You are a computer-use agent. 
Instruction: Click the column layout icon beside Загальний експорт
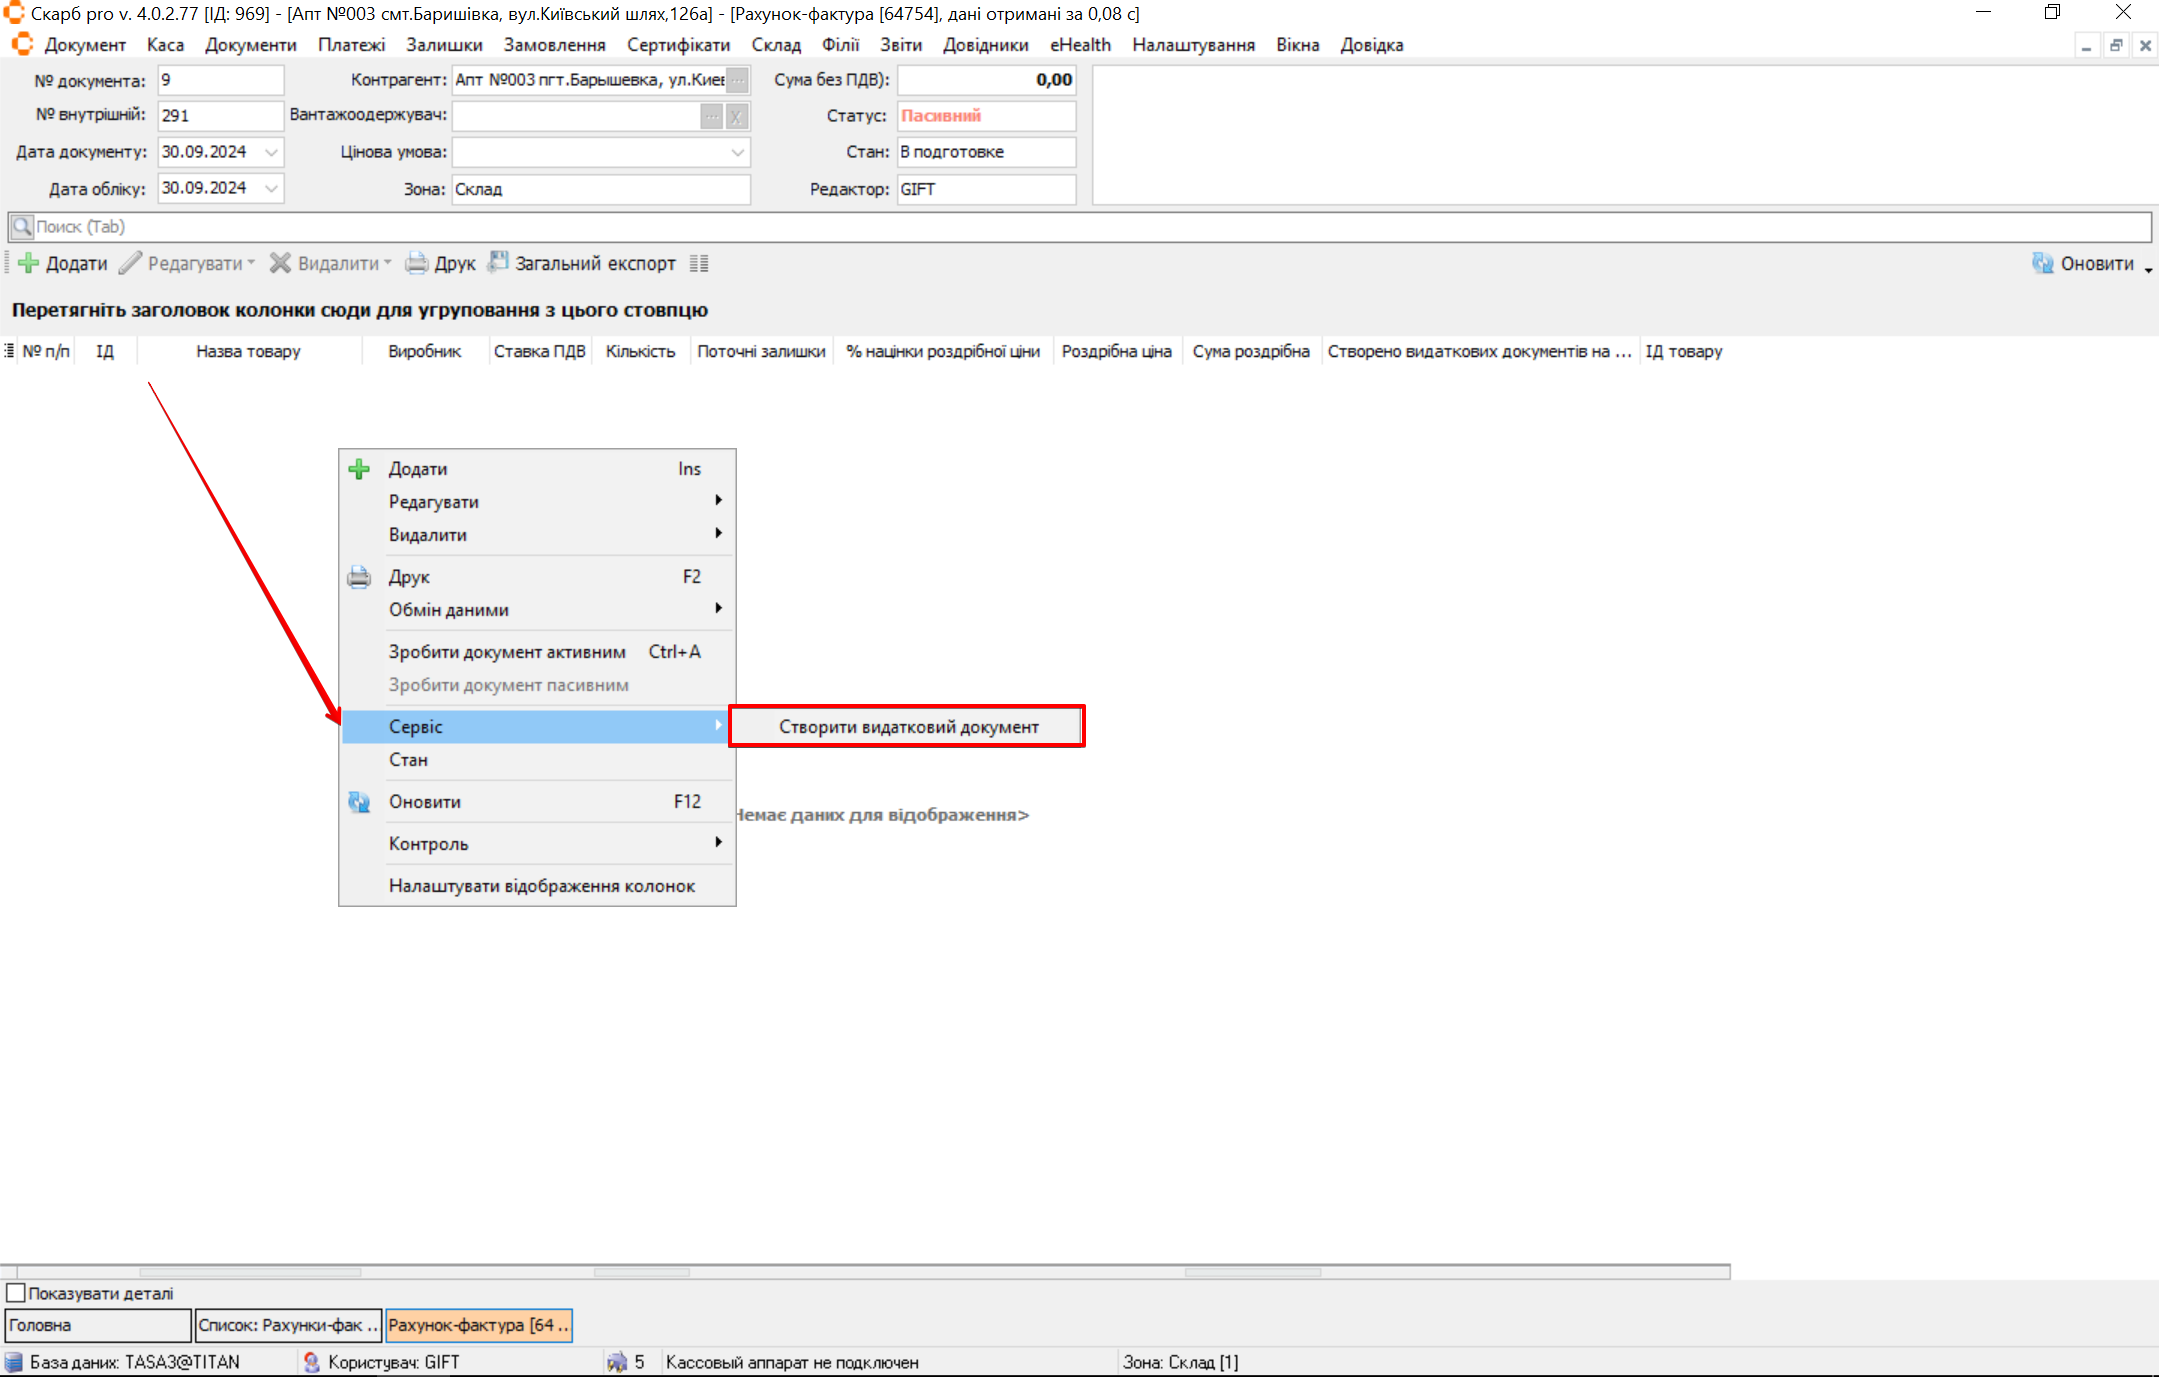[x=699, y=263]
